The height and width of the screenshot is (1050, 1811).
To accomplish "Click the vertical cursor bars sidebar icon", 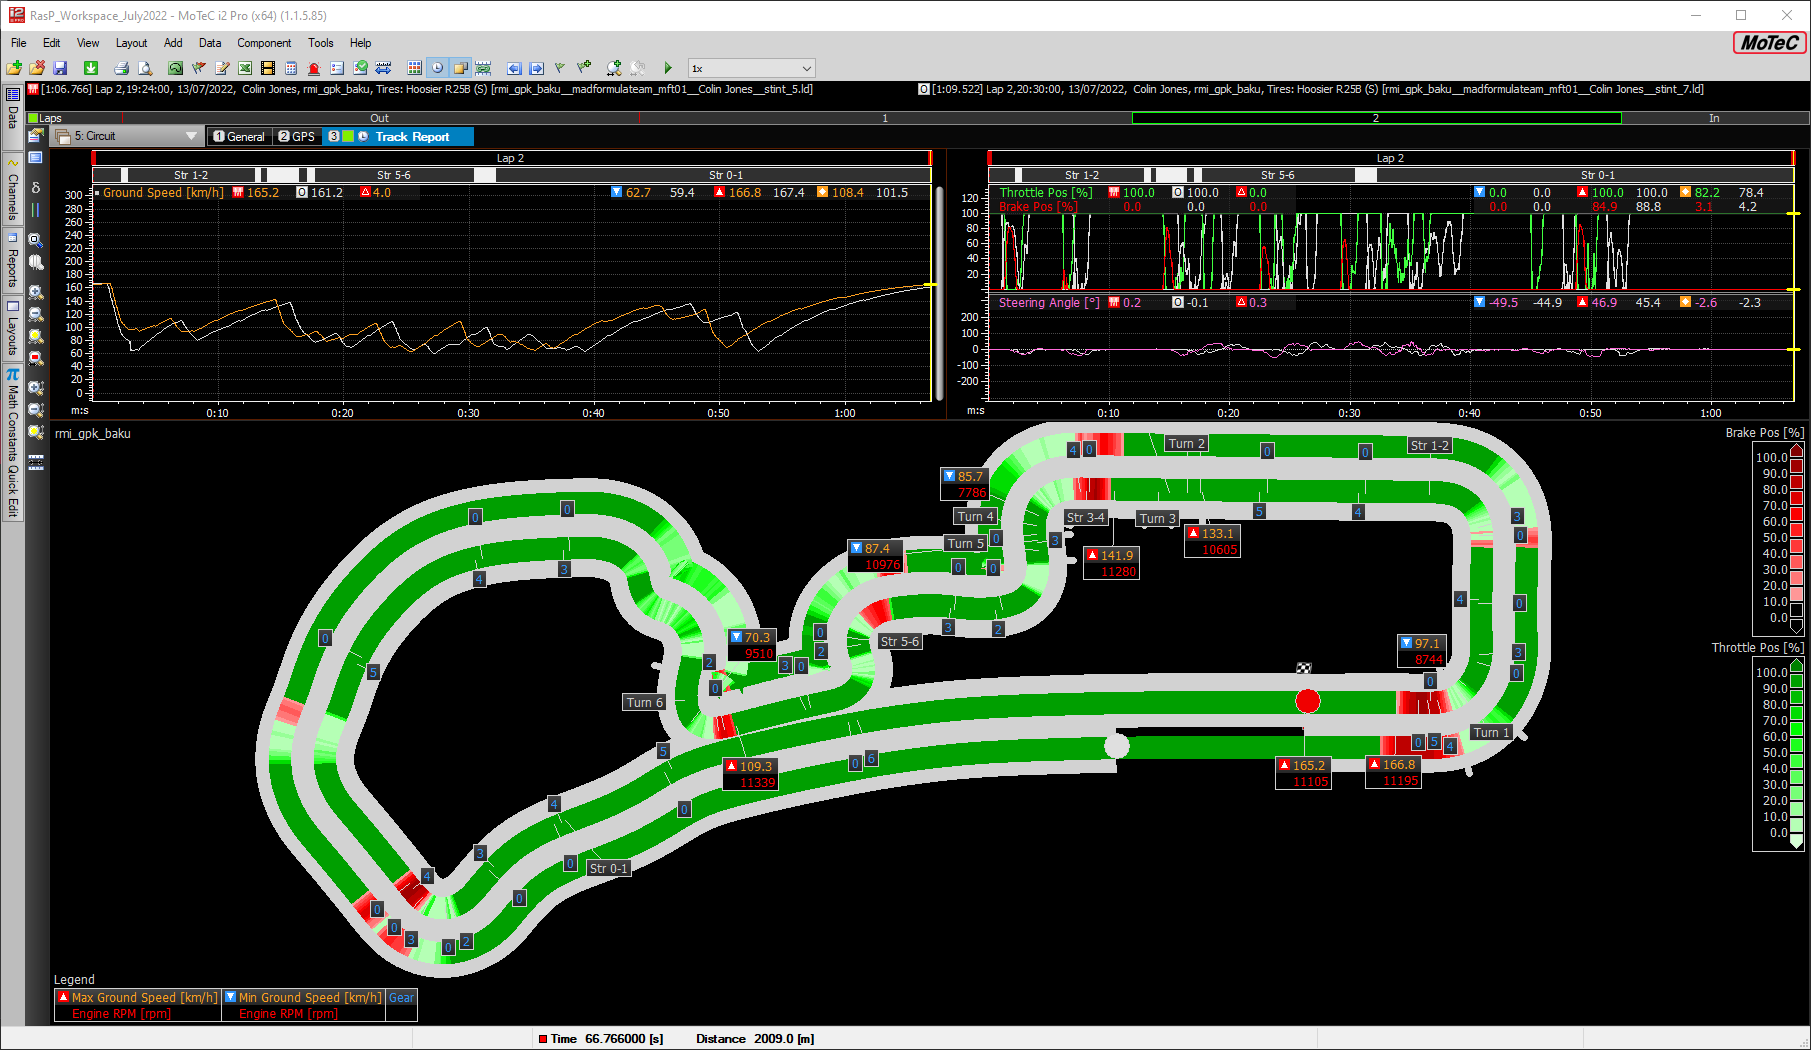I will [36, 210].
